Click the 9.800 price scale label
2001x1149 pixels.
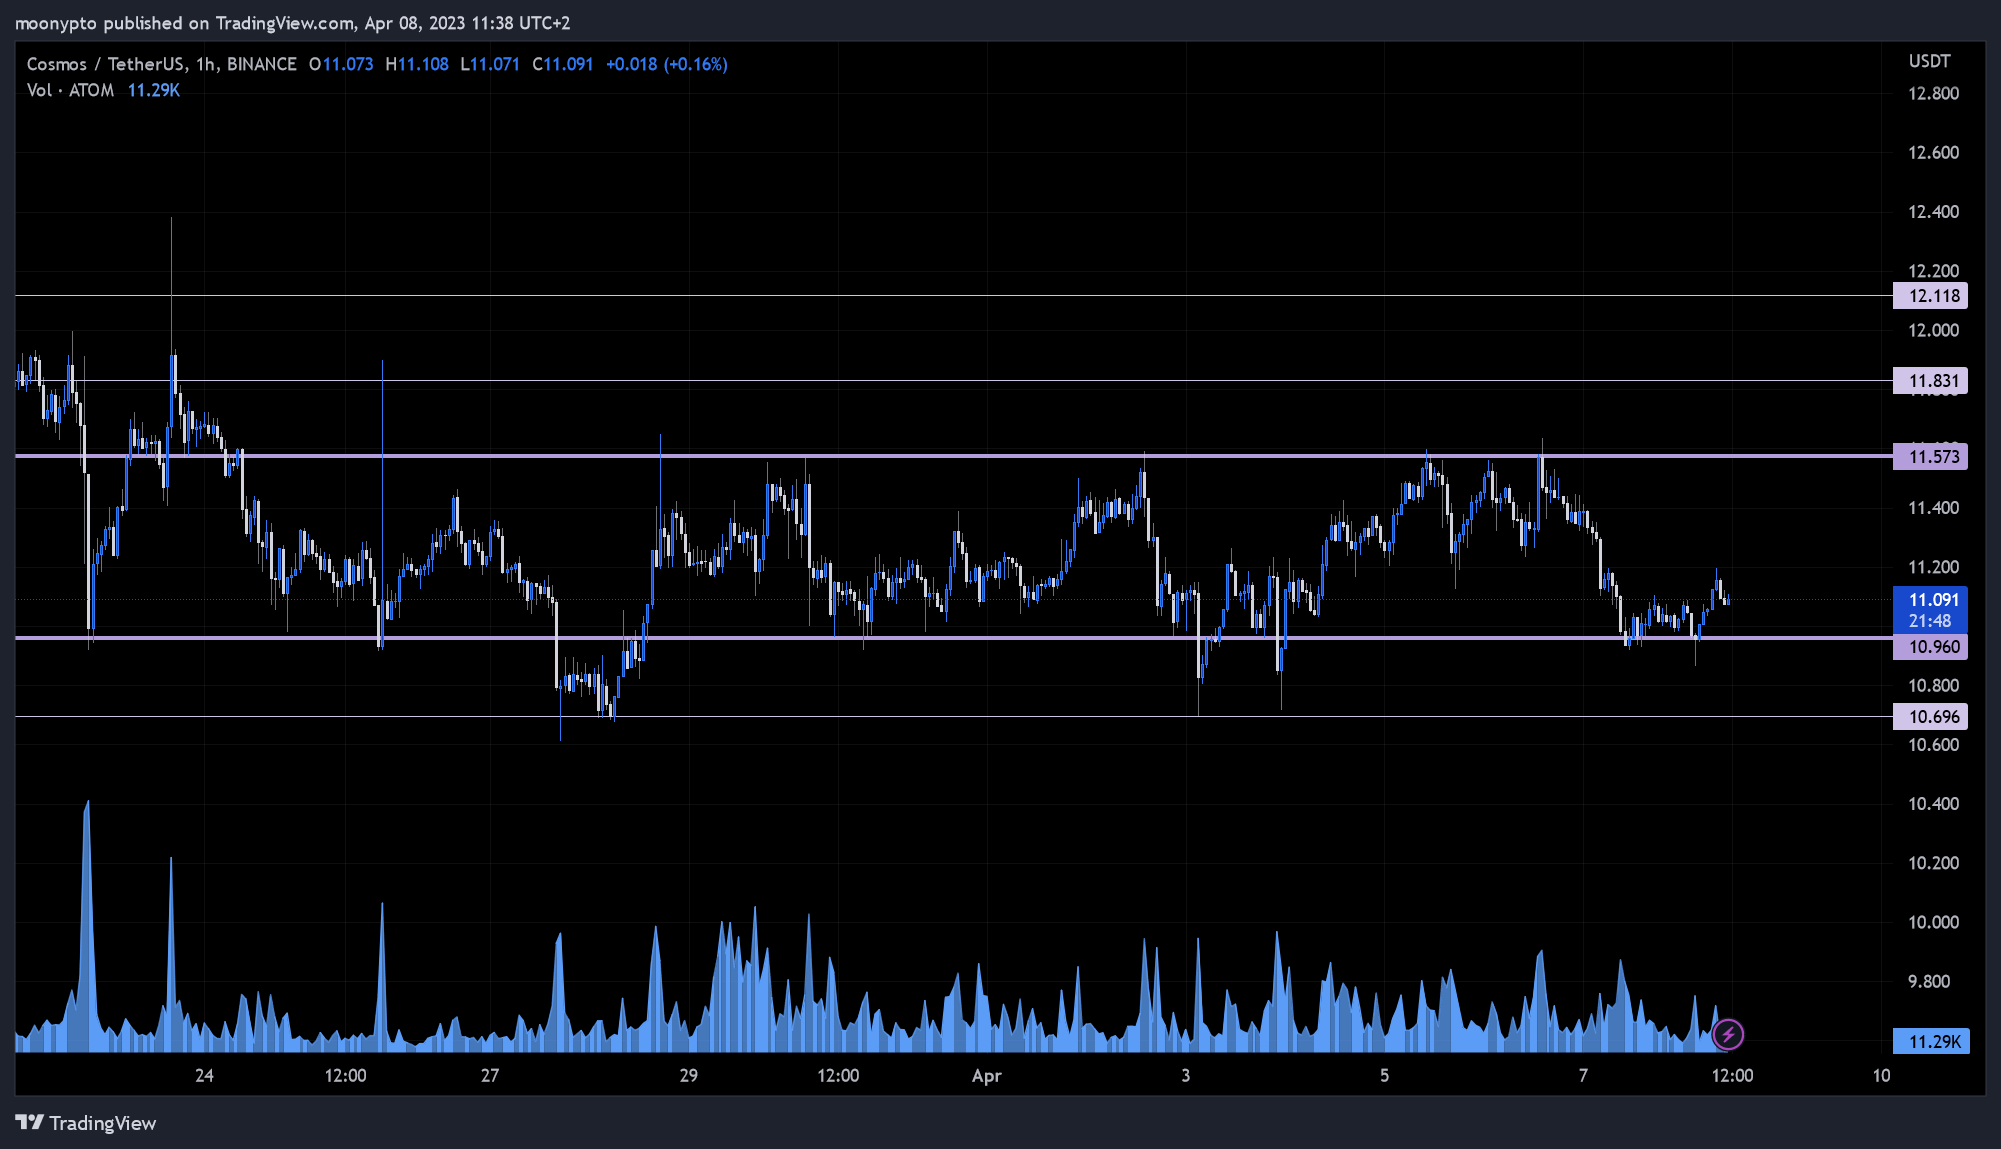[x=1929, y=982]
